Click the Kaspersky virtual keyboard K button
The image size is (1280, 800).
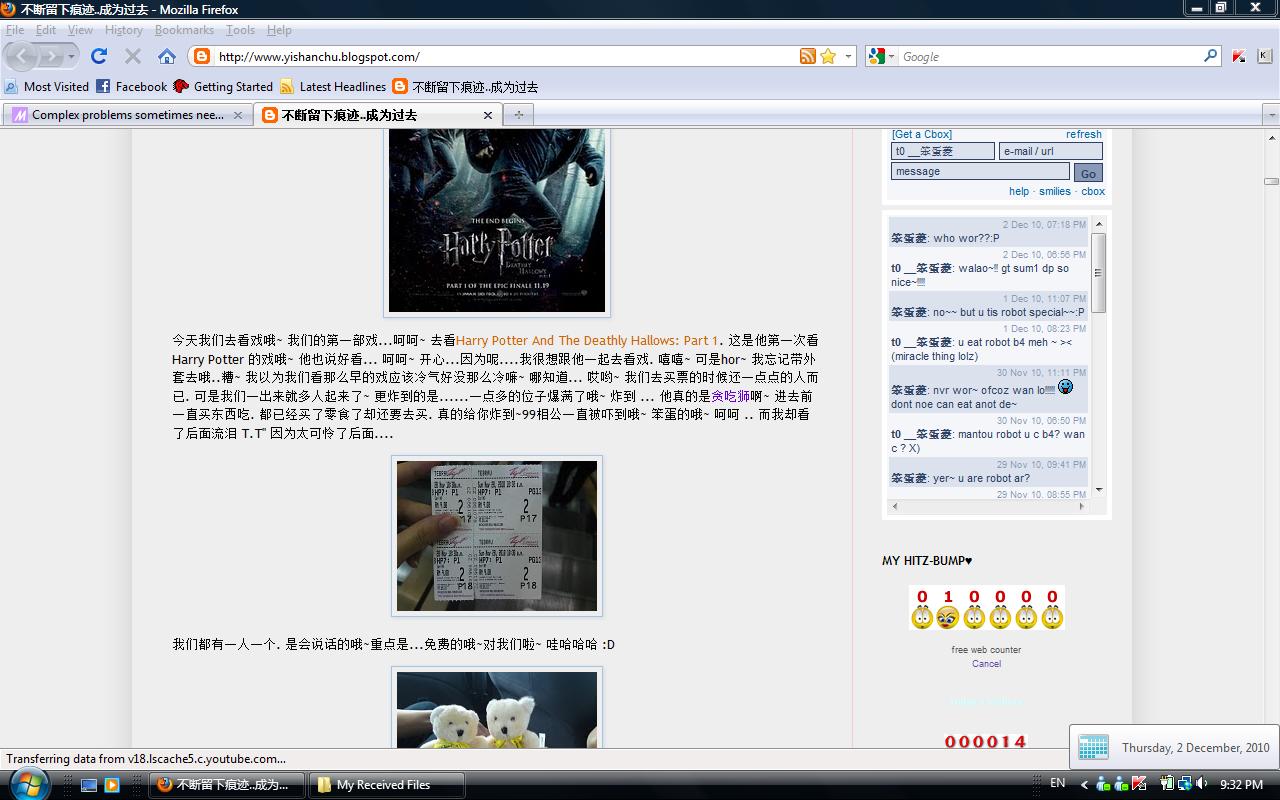[x=1264, y=56]
